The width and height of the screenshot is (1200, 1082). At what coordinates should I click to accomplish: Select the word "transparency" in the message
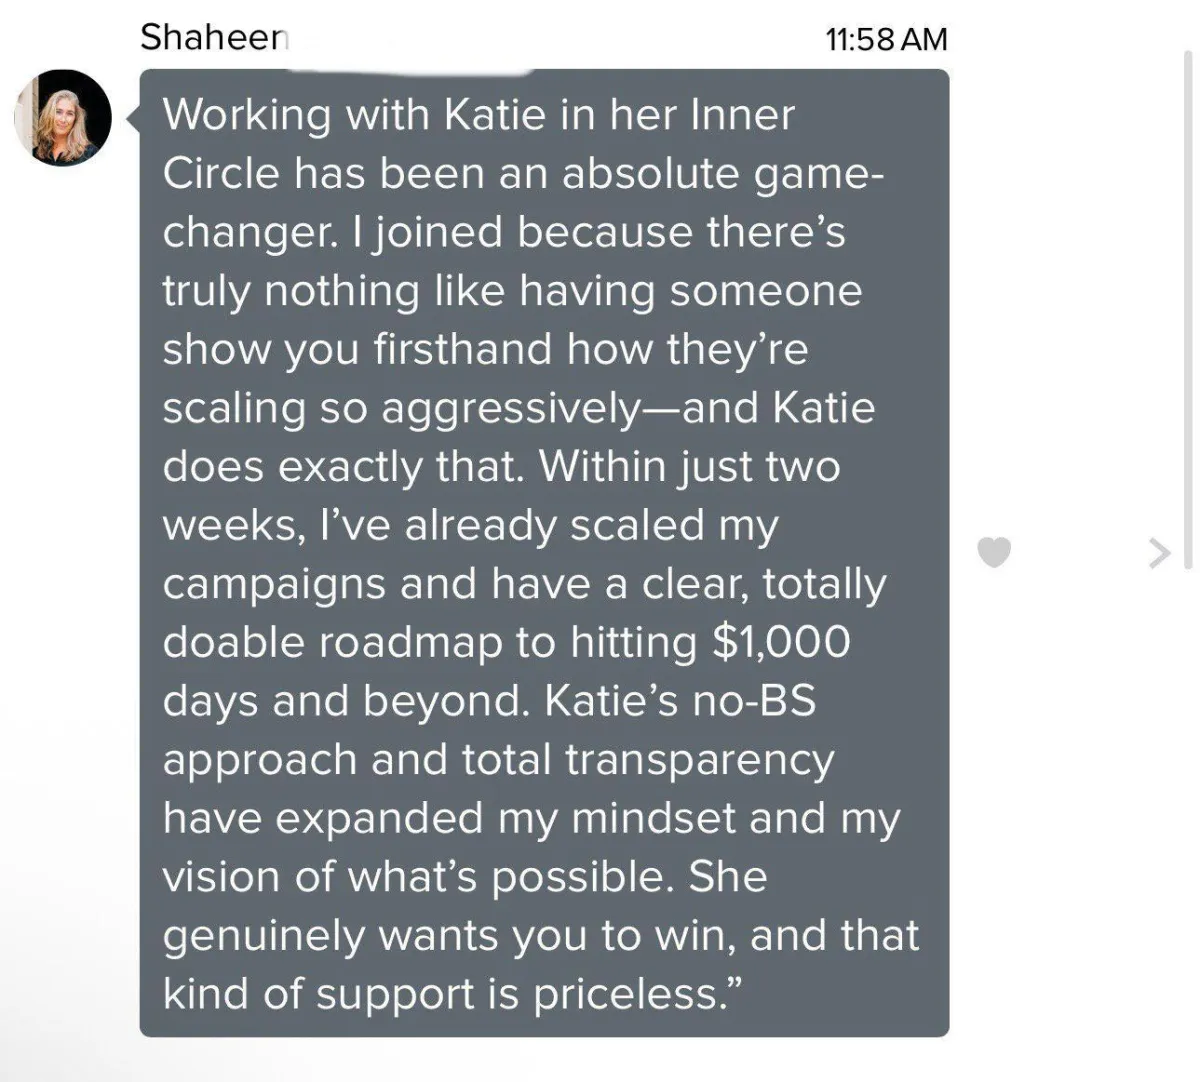[699, 759]
